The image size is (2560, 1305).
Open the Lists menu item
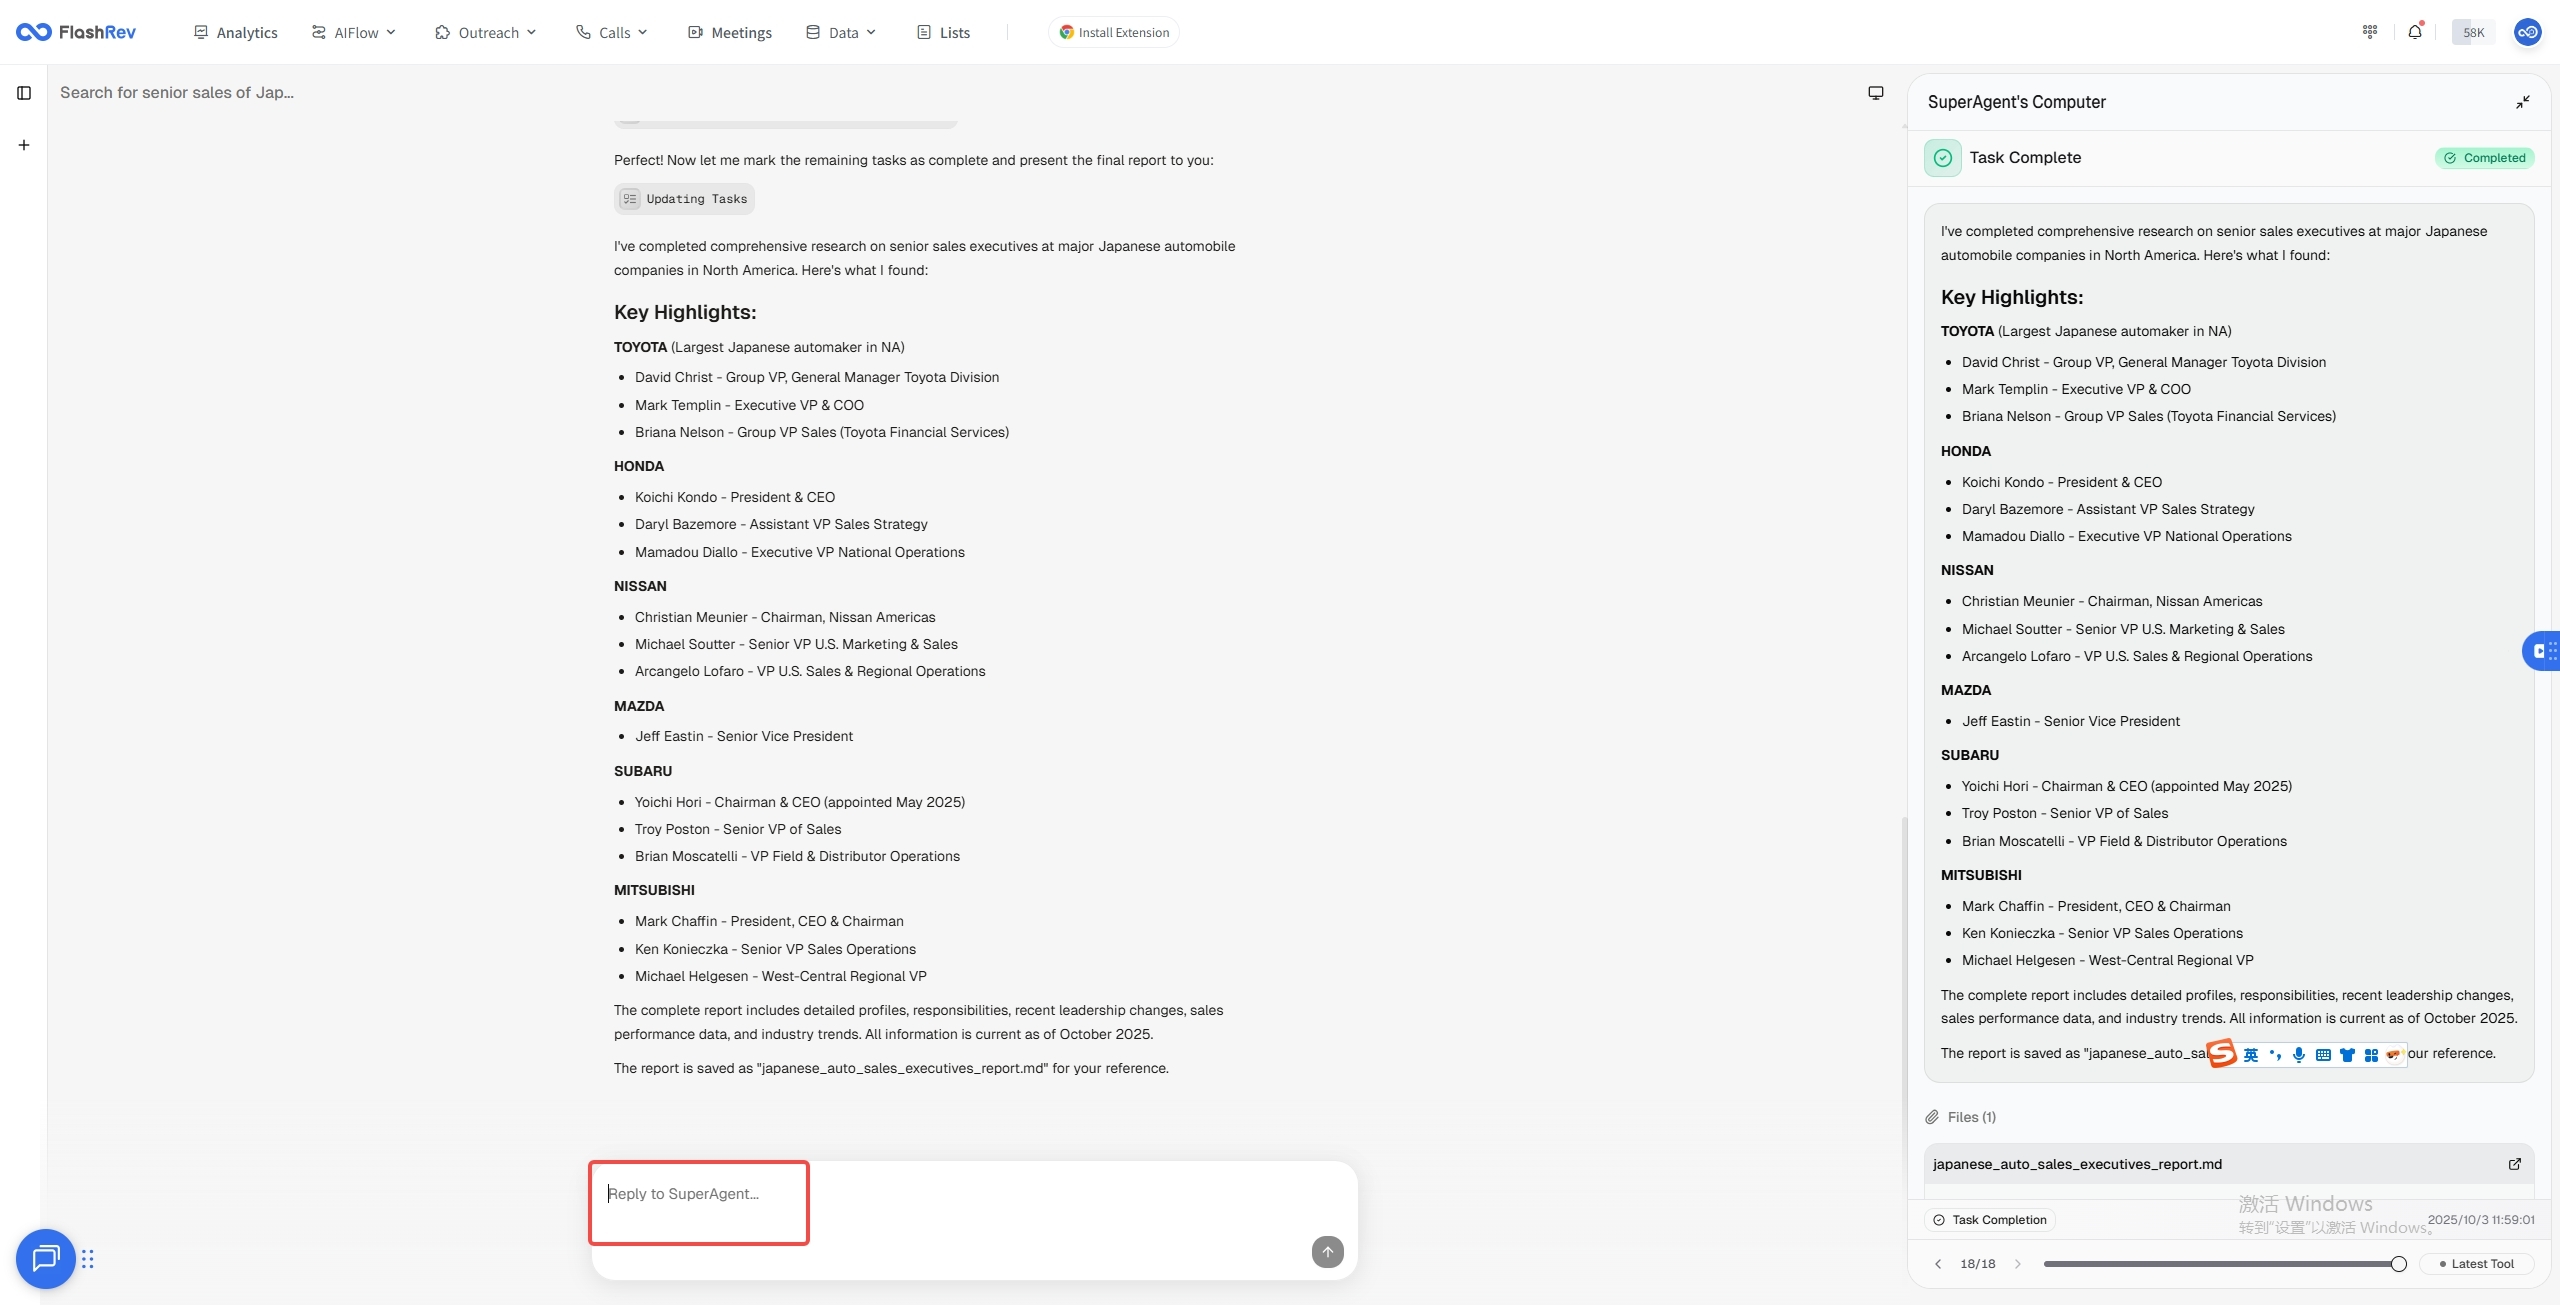point(944,32)
